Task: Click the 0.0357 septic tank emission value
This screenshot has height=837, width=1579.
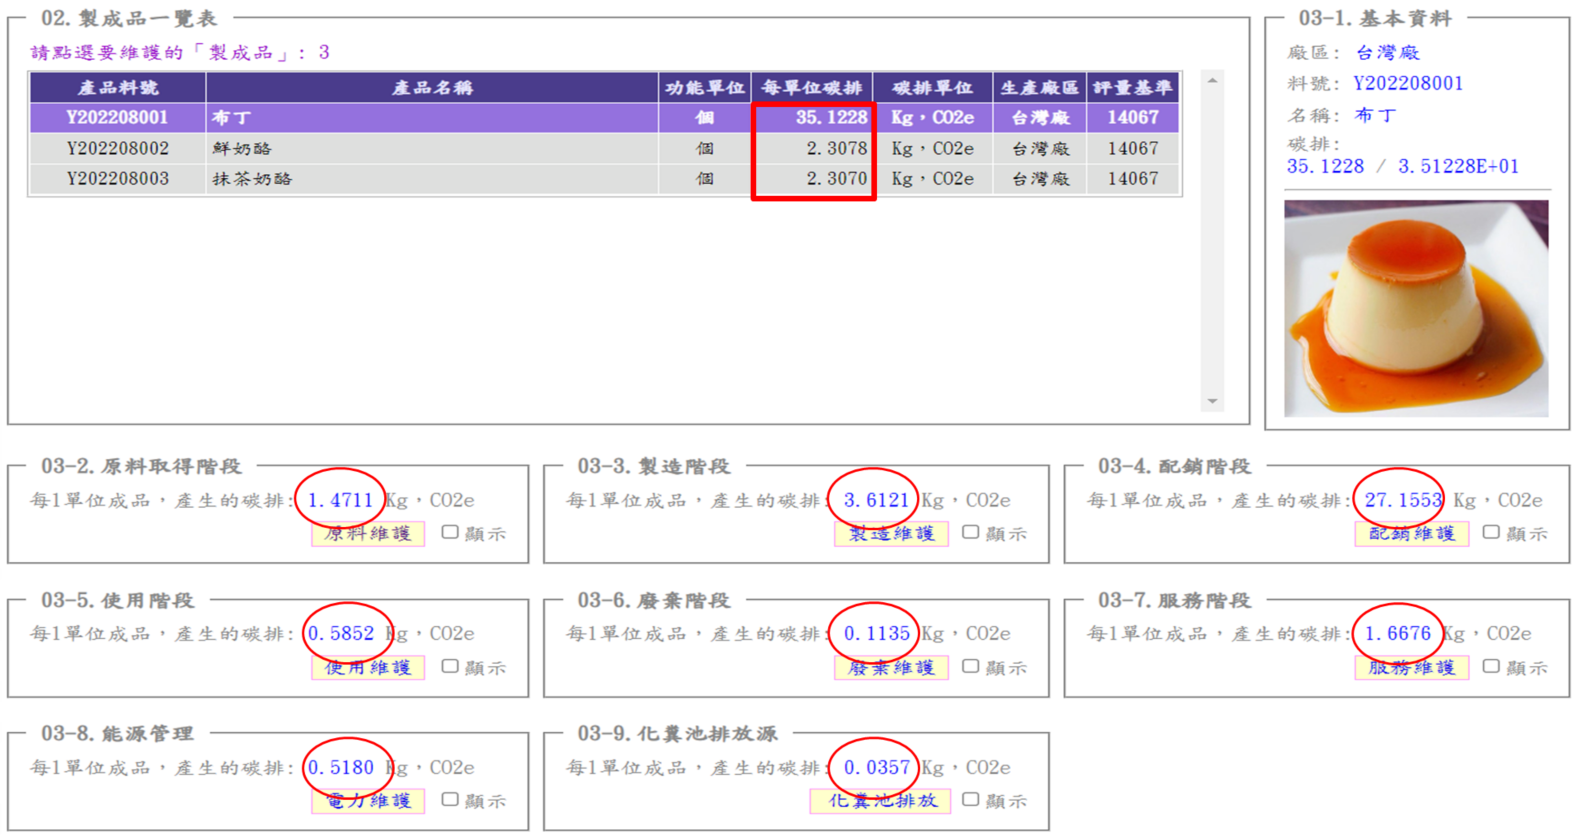Action: pyautogui.click(x=876, y=767)
